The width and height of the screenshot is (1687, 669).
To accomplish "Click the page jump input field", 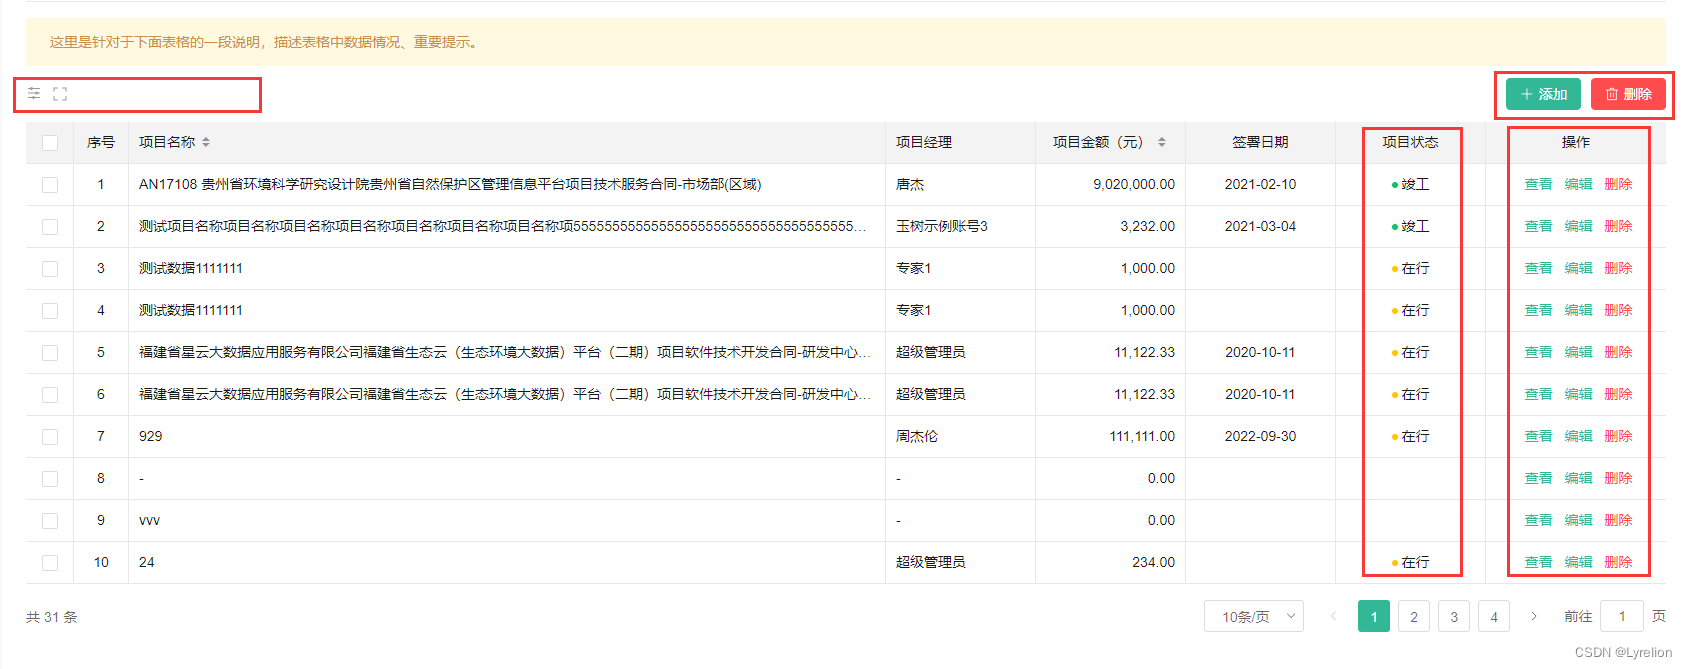I will [1622, 616].
